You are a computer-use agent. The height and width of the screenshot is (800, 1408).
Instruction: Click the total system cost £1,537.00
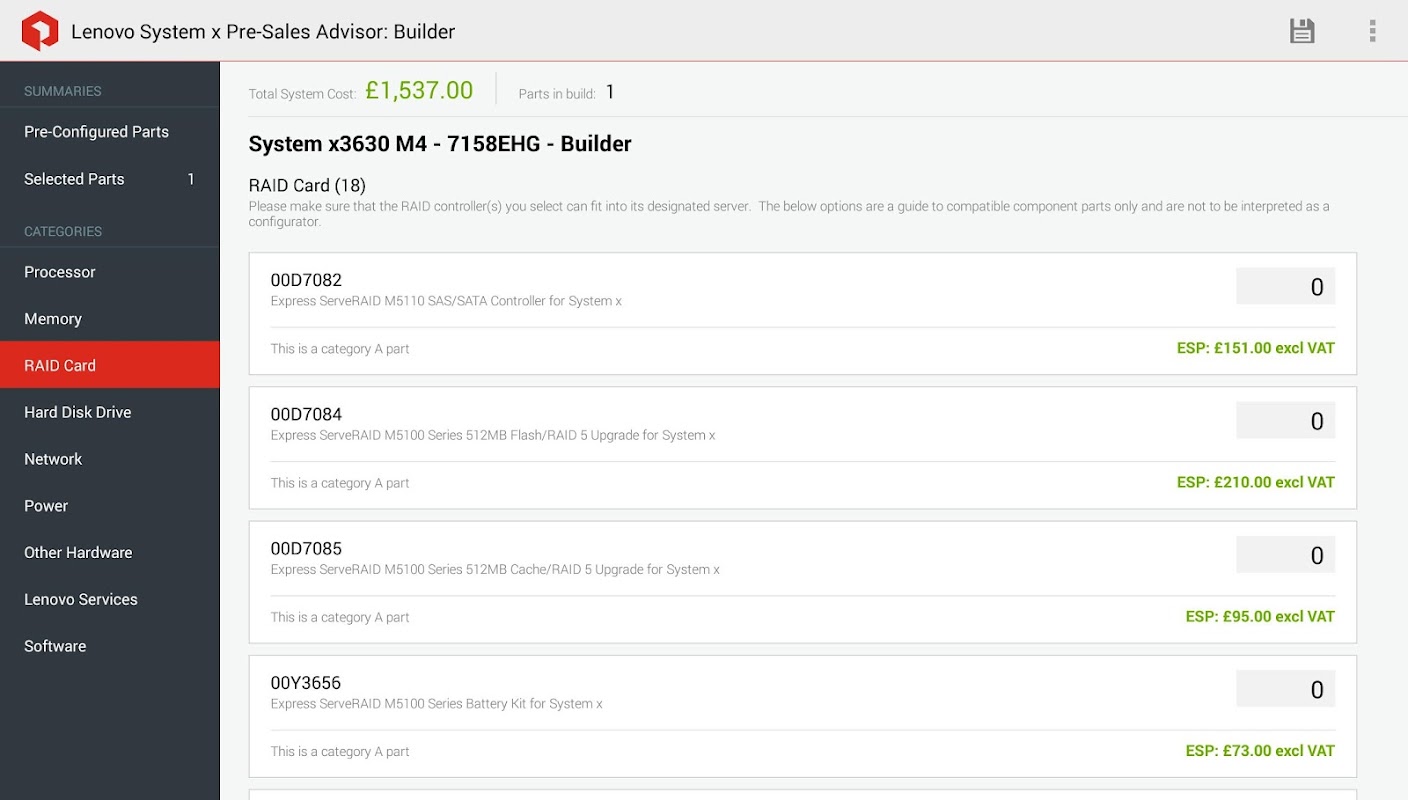pyautogui.click(x=419, y=90)
